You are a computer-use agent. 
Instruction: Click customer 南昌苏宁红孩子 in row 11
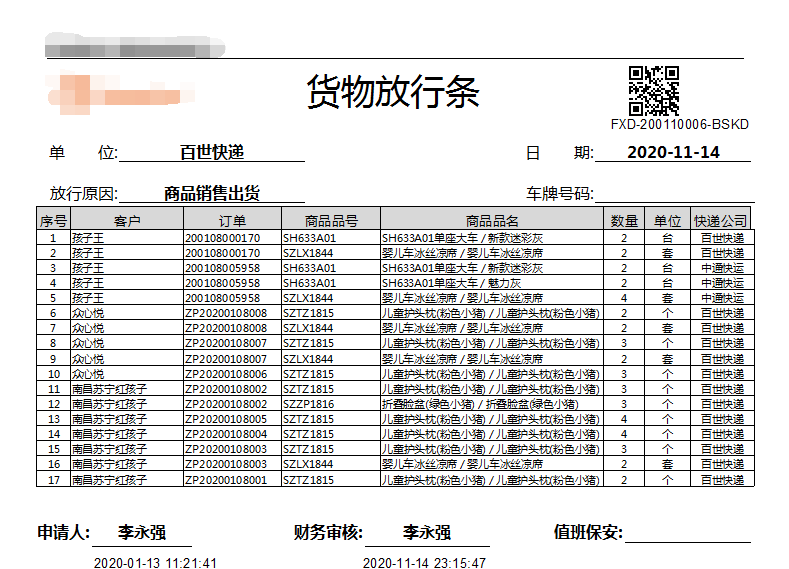(109, 389)
